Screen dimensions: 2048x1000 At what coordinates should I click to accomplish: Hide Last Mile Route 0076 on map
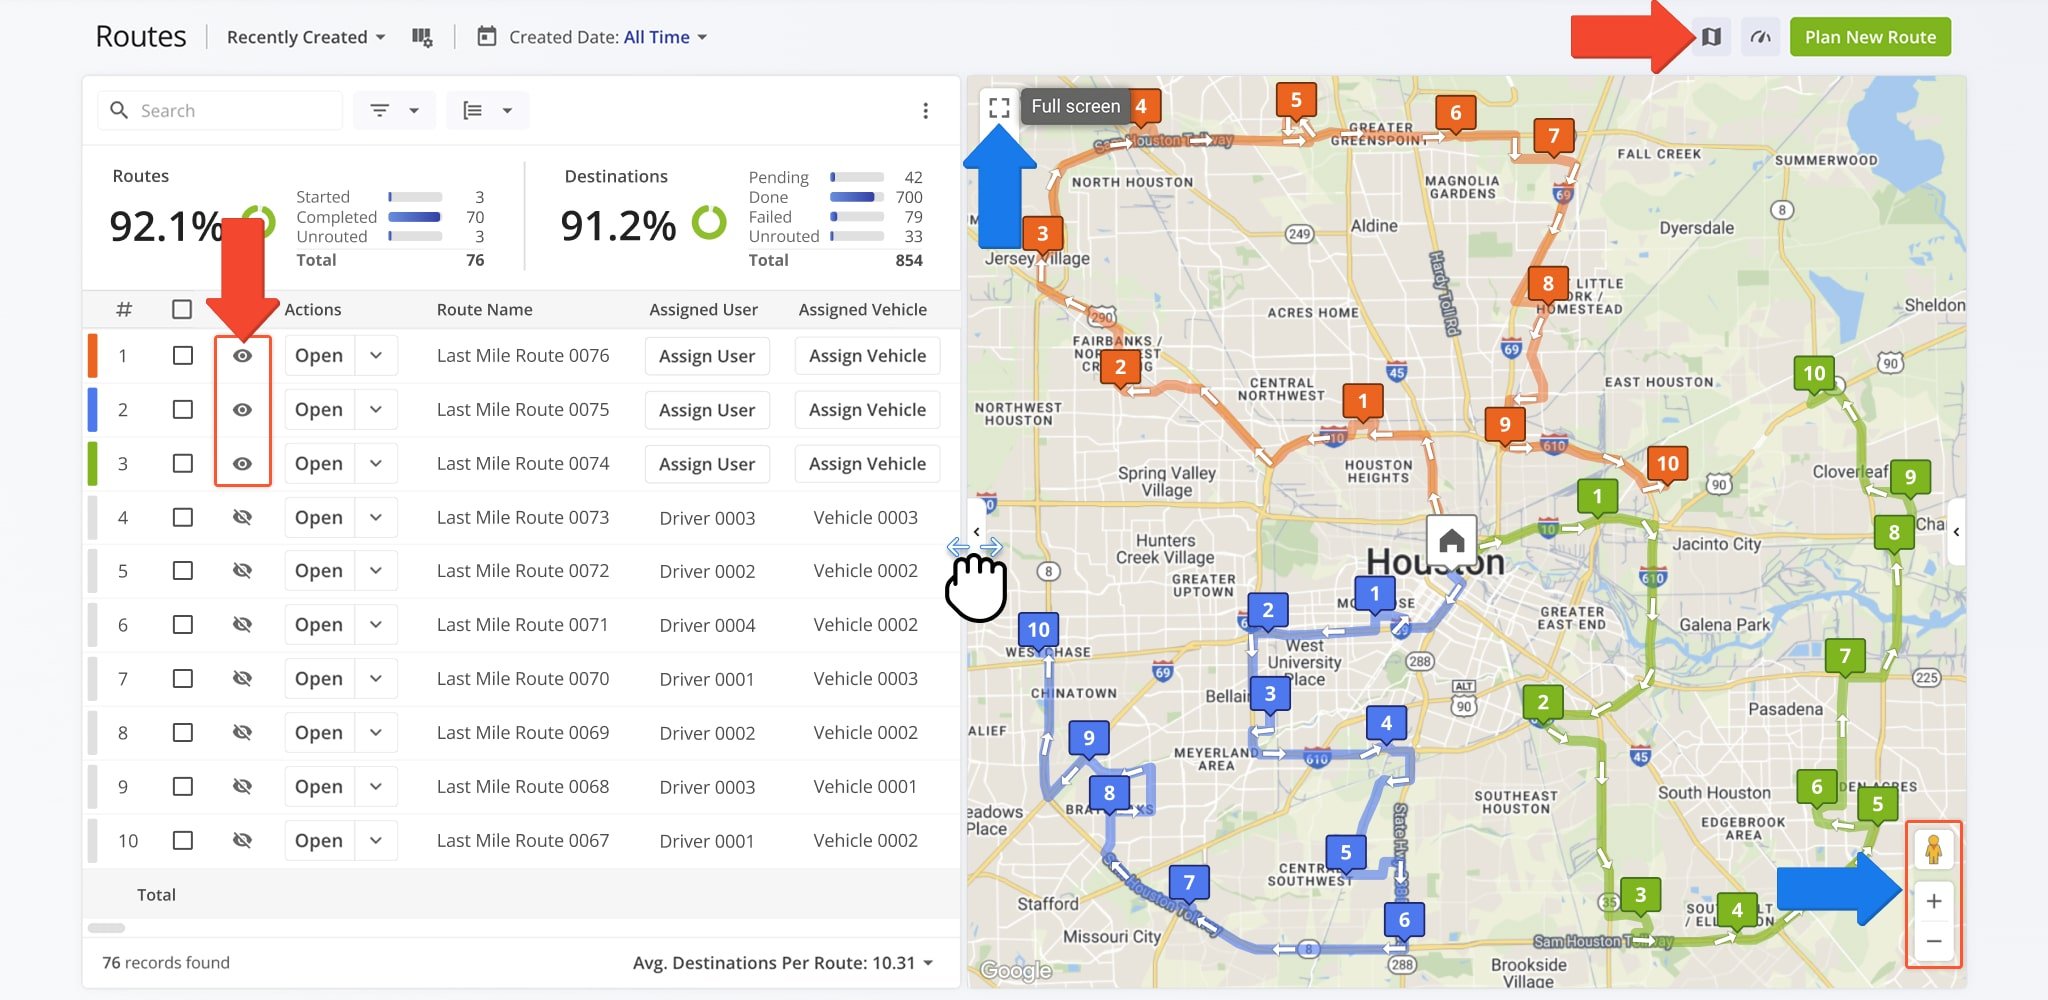(242, 356)
